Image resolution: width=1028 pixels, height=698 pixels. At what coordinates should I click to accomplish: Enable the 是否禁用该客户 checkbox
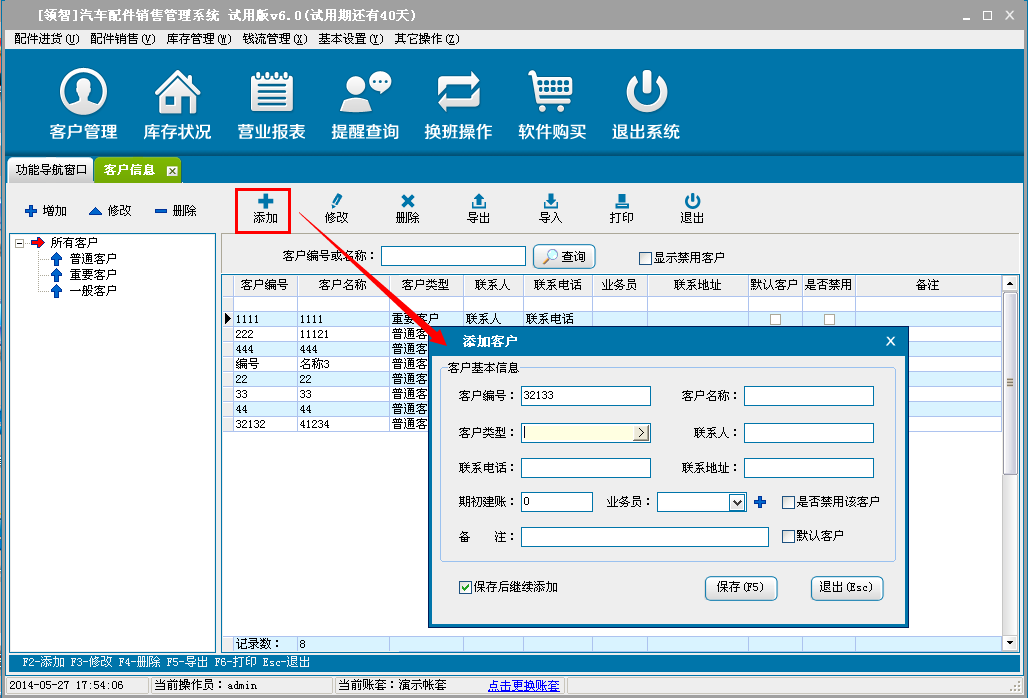tap(789, 502)
